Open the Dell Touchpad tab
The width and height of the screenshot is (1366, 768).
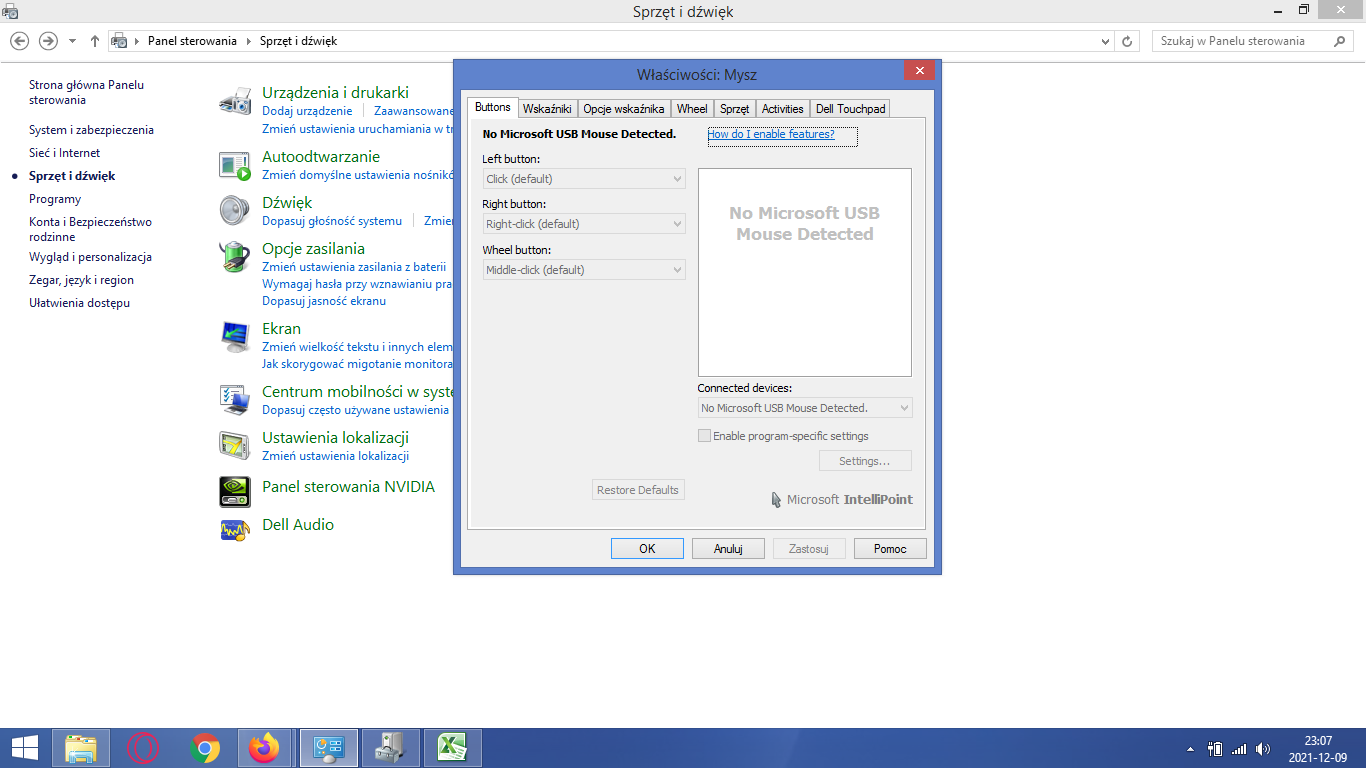coord(850,109)
